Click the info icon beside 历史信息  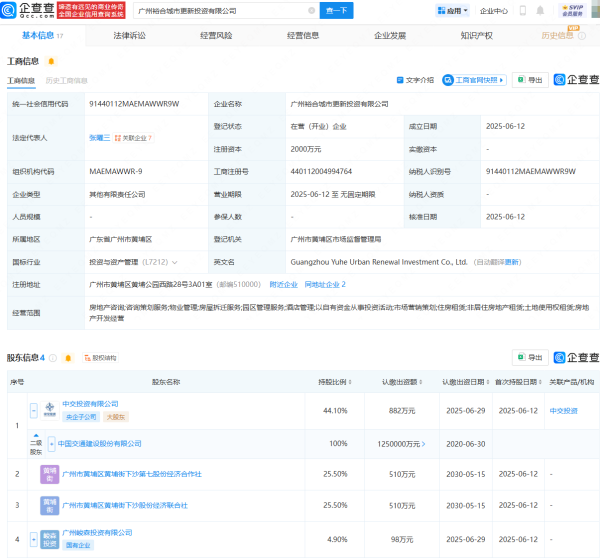582,36
